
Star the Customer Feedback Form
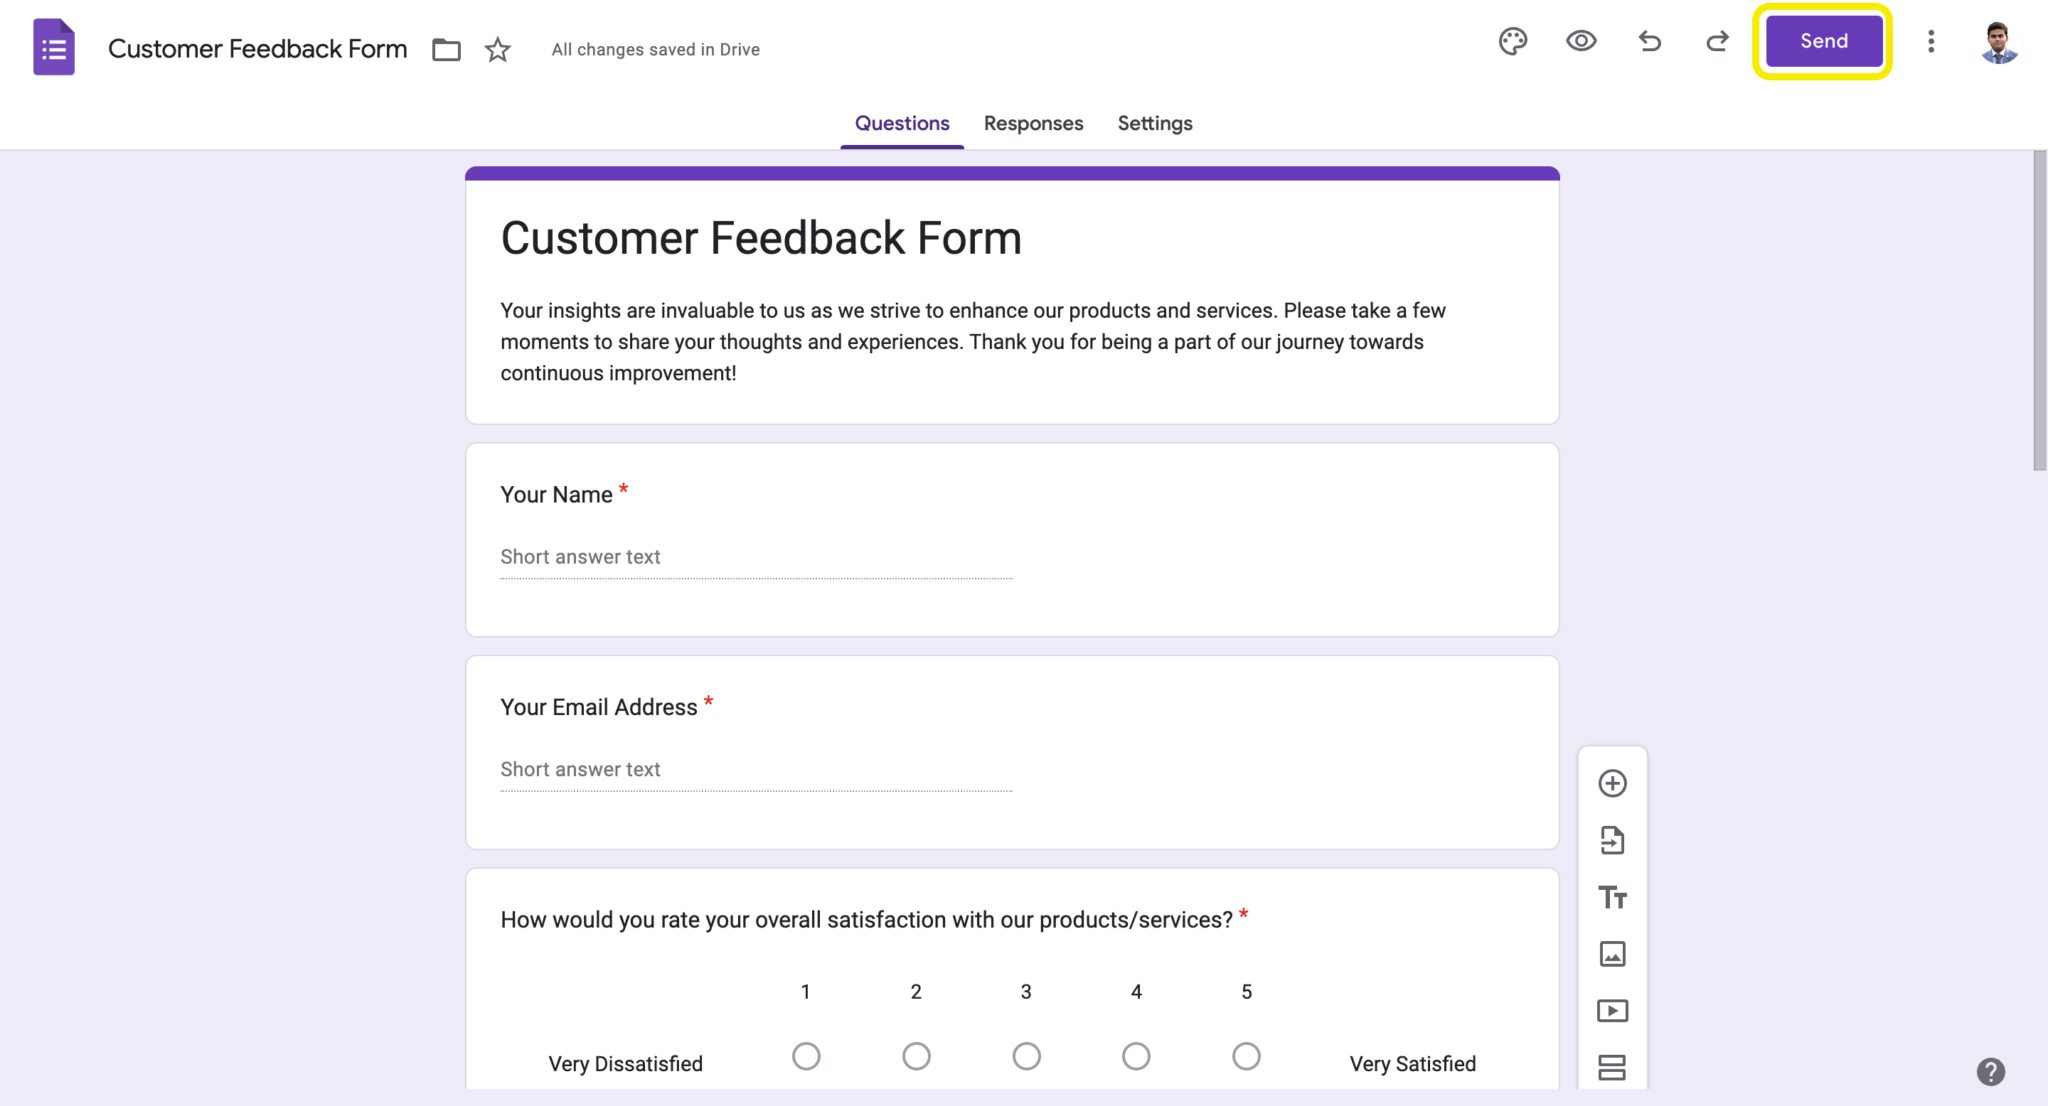pyautogui.click(x=497, y=49)
